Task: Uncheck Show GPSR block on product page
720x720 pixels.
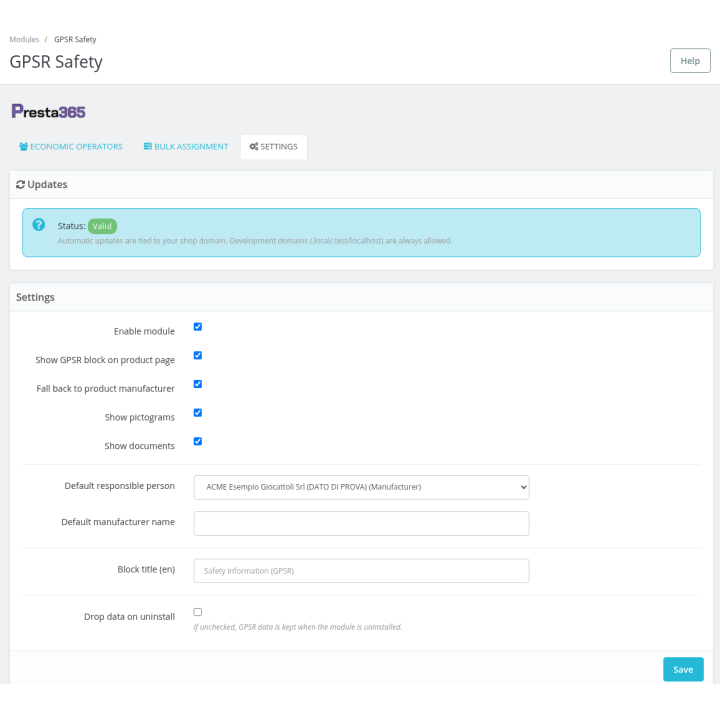Action: pos(198,355)
